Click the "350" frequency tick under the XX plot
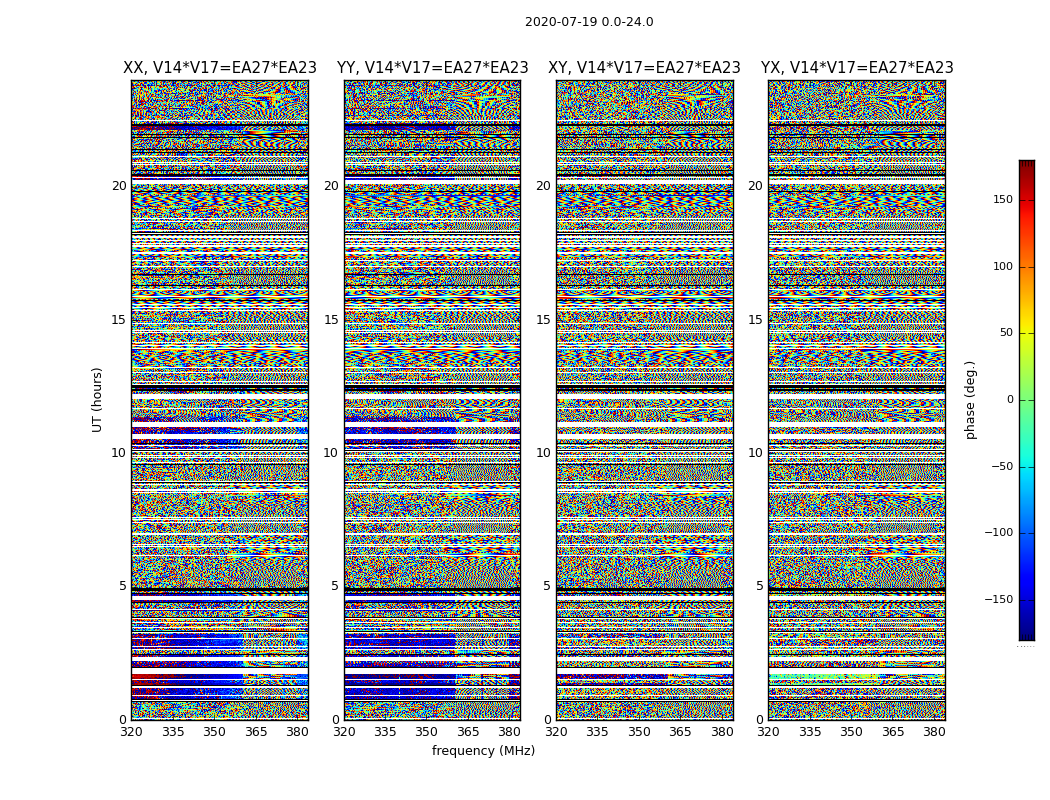This screenshot has height=800, width=1050. [214, 732]
